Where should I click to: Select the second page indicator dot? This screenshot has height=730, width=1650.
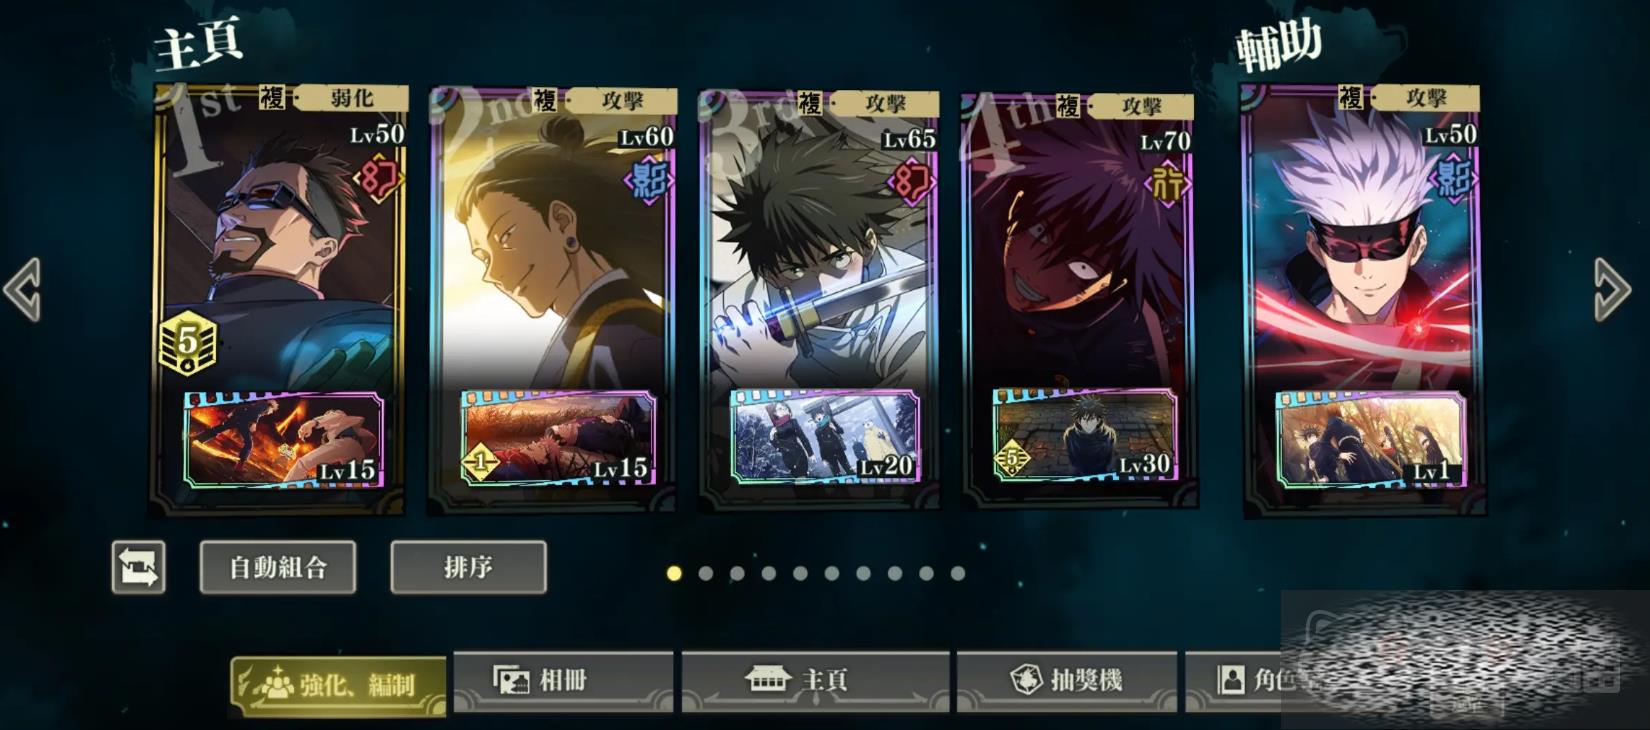point(706,573)
